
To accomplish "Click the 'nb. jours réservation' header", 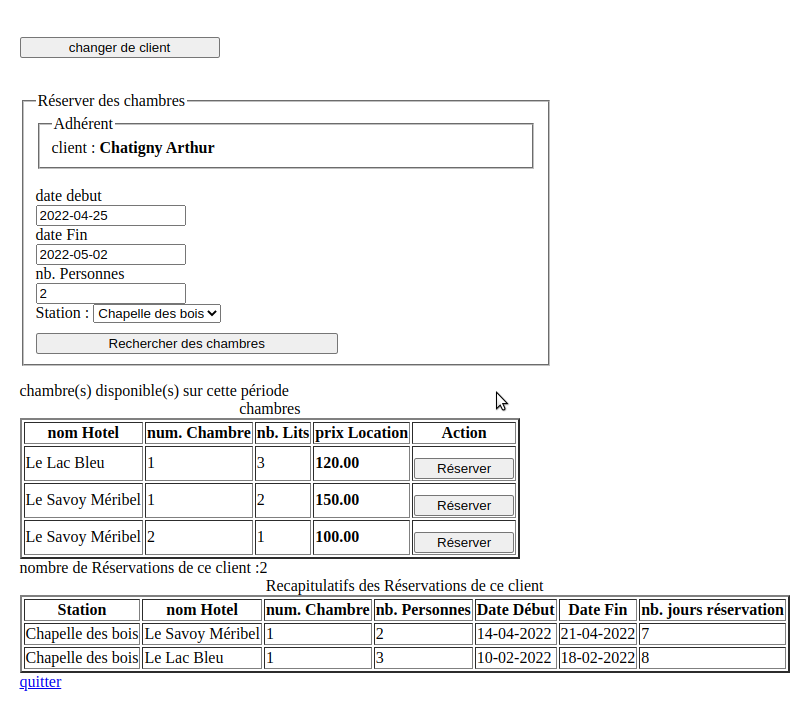I will [712, 609].
